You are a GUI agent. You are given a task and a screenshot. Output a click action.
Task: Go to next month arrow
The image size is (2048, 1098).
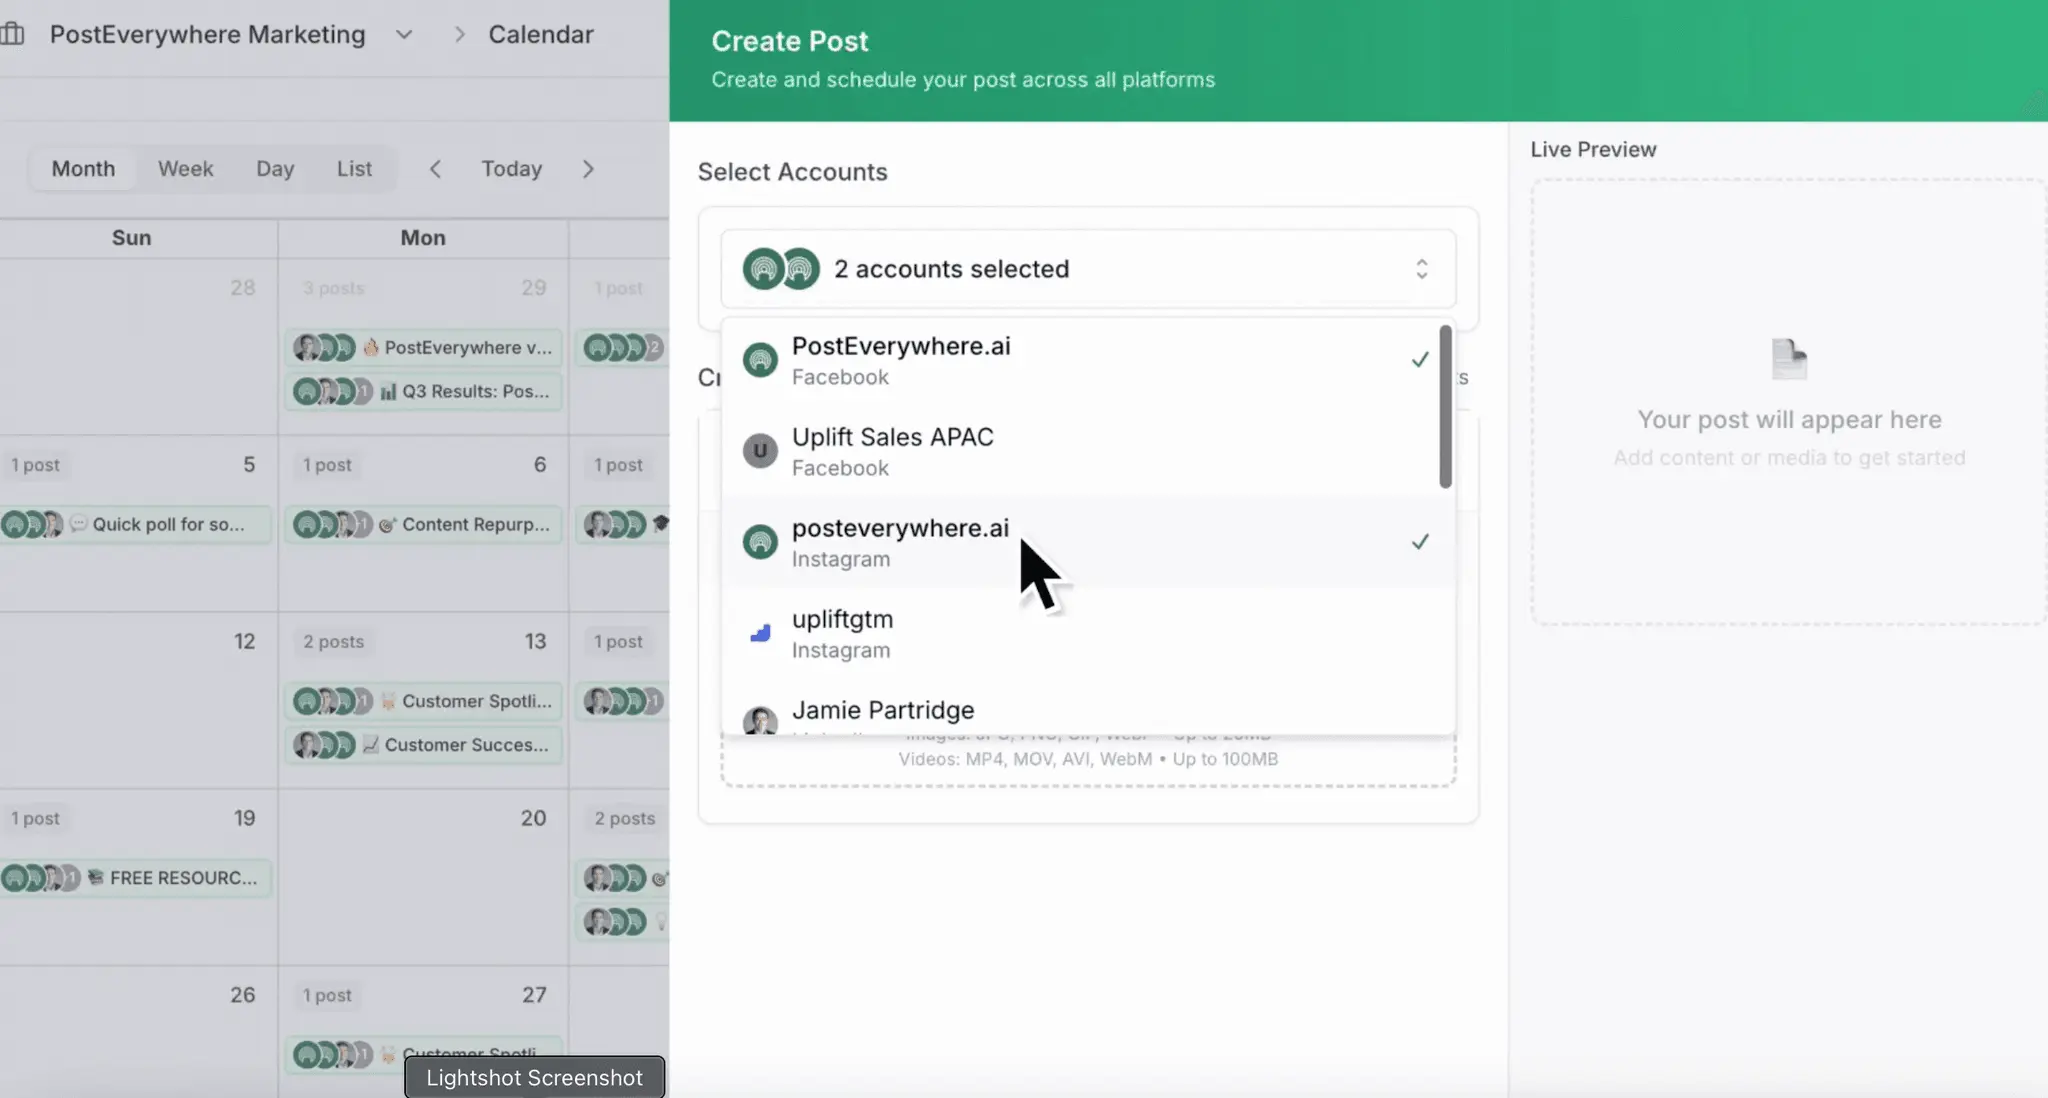tap(588, 169)
